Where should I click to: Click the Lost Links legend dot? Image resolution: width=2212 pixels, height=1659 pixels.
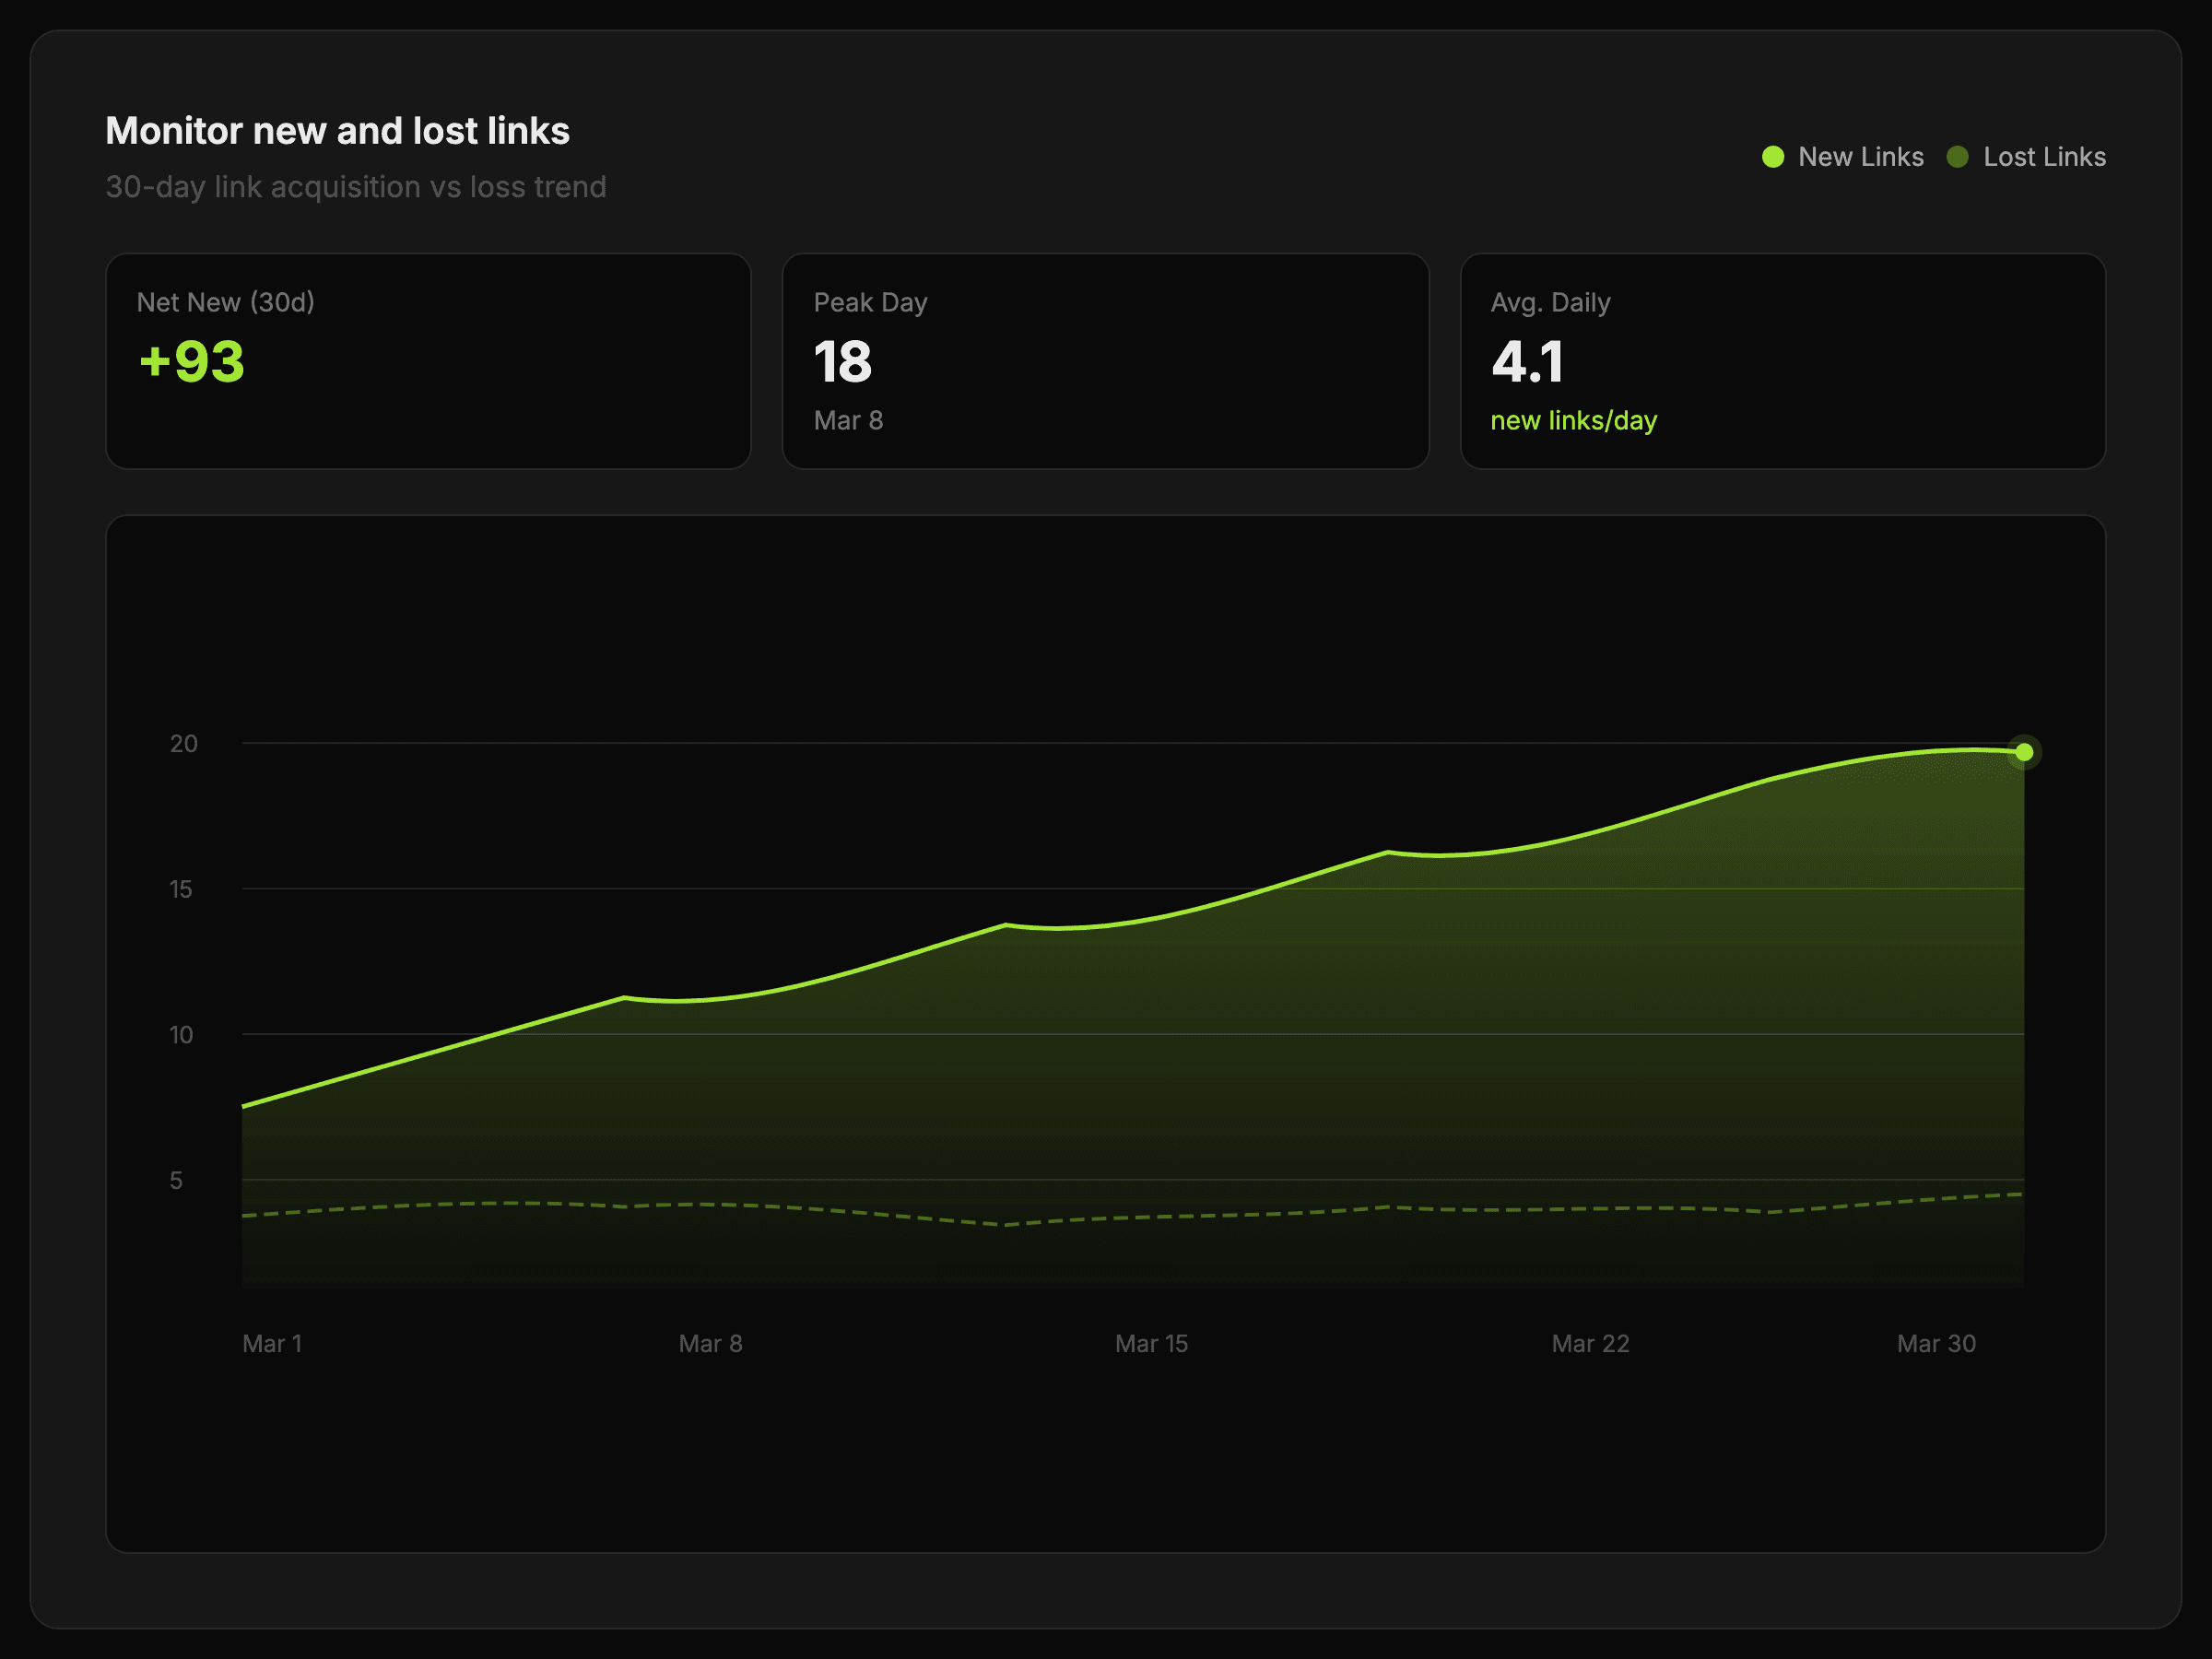(x=1957, y=157)
